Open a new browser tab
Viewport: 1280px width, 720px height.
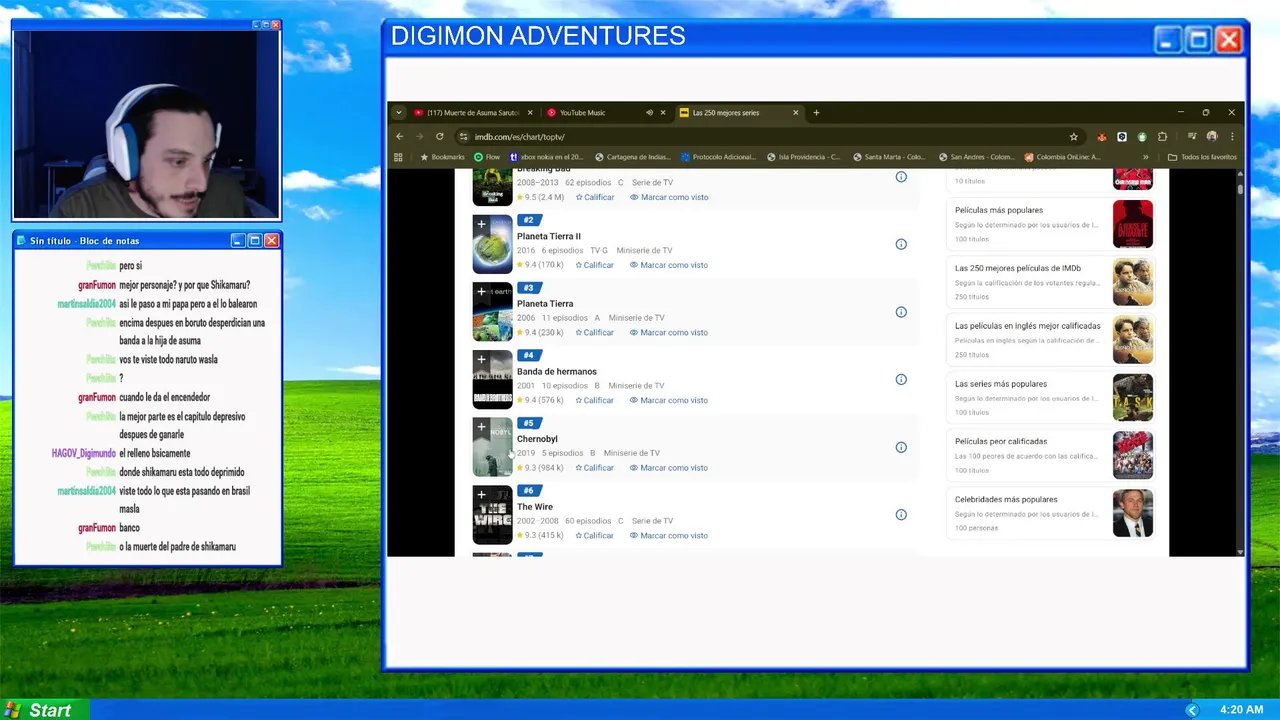(816, 113)
